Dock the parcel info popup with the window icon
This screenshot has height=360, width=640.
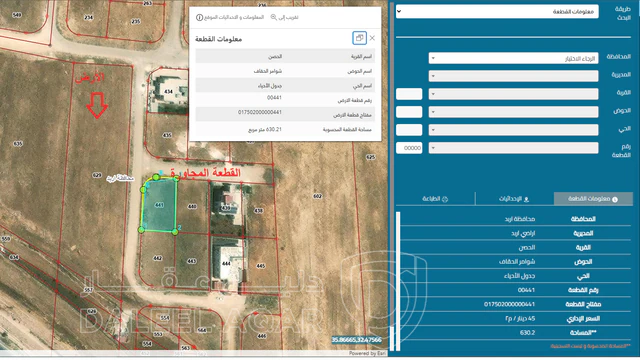359,38
